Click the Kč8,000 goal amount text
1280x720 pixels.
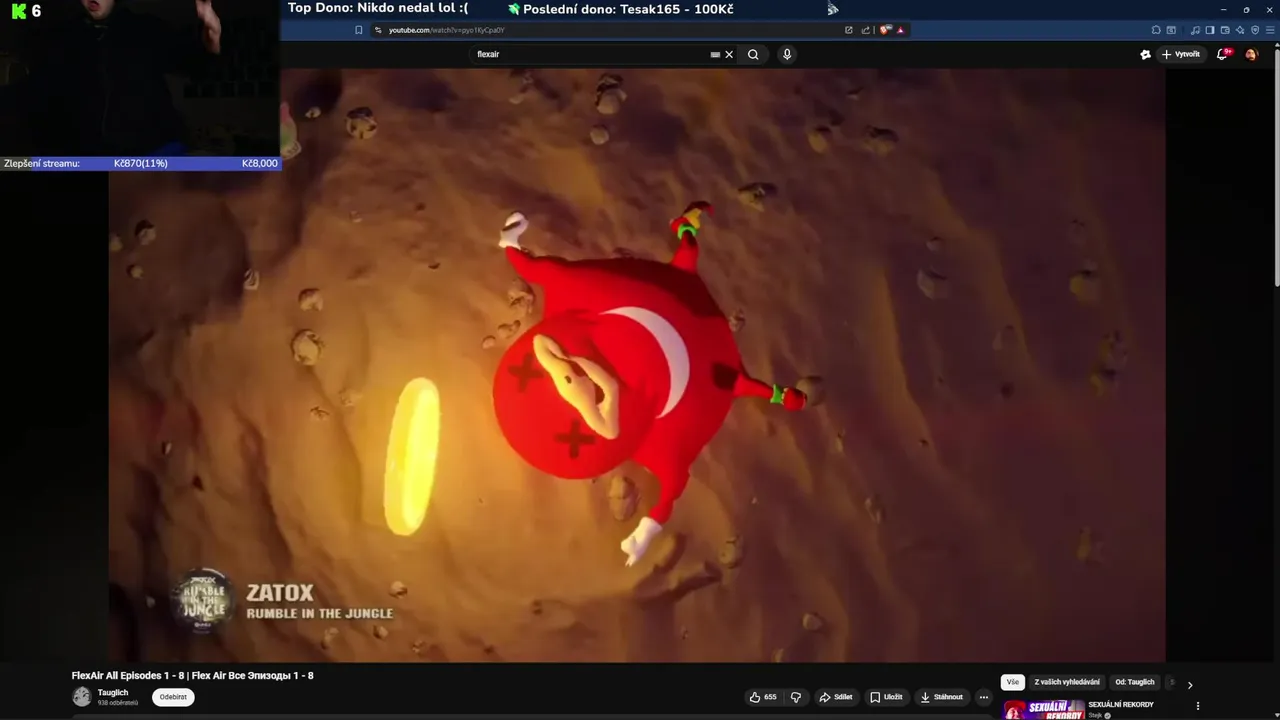tap(259, 163)
